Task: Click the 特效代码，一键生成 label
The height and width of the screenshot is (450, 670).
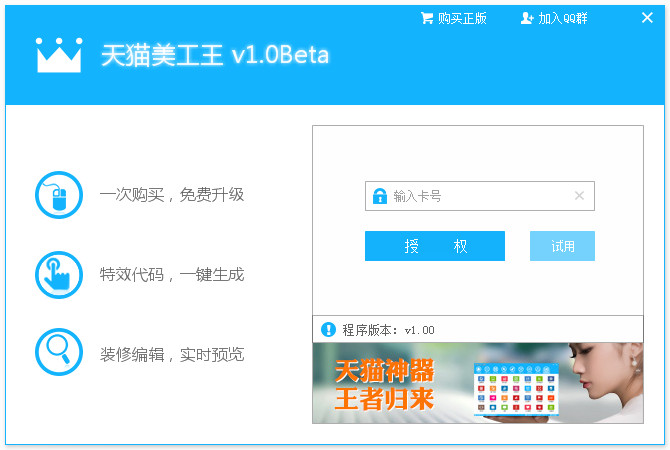Action: tap(172, 274)
